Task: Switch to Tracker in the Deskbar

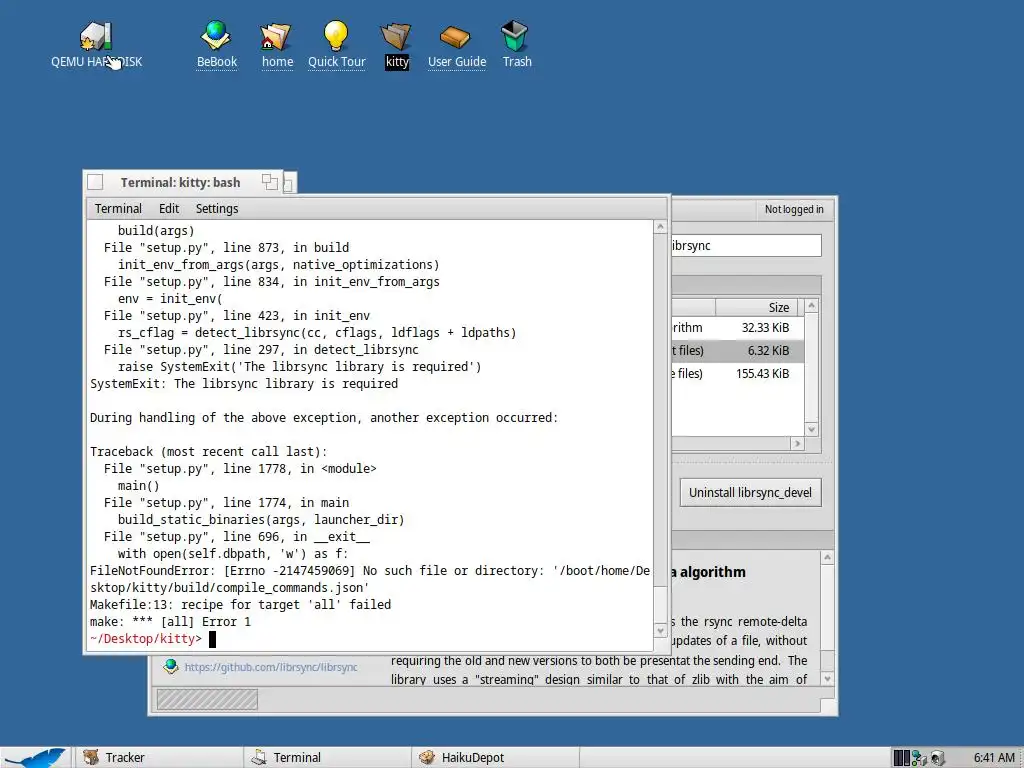Action: [158, 758]
